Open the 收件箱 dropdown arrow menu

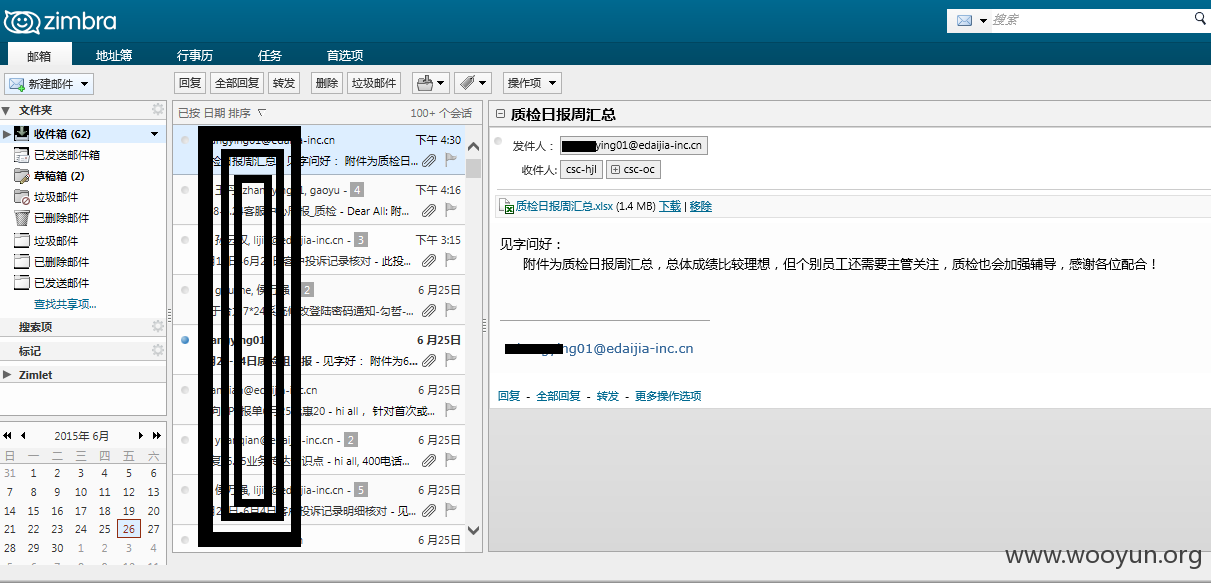point(154,133)
